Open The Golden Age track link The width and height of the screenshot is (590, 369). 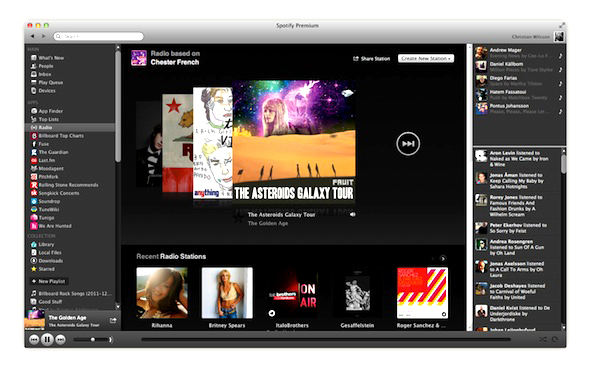[x=268, y=223]
